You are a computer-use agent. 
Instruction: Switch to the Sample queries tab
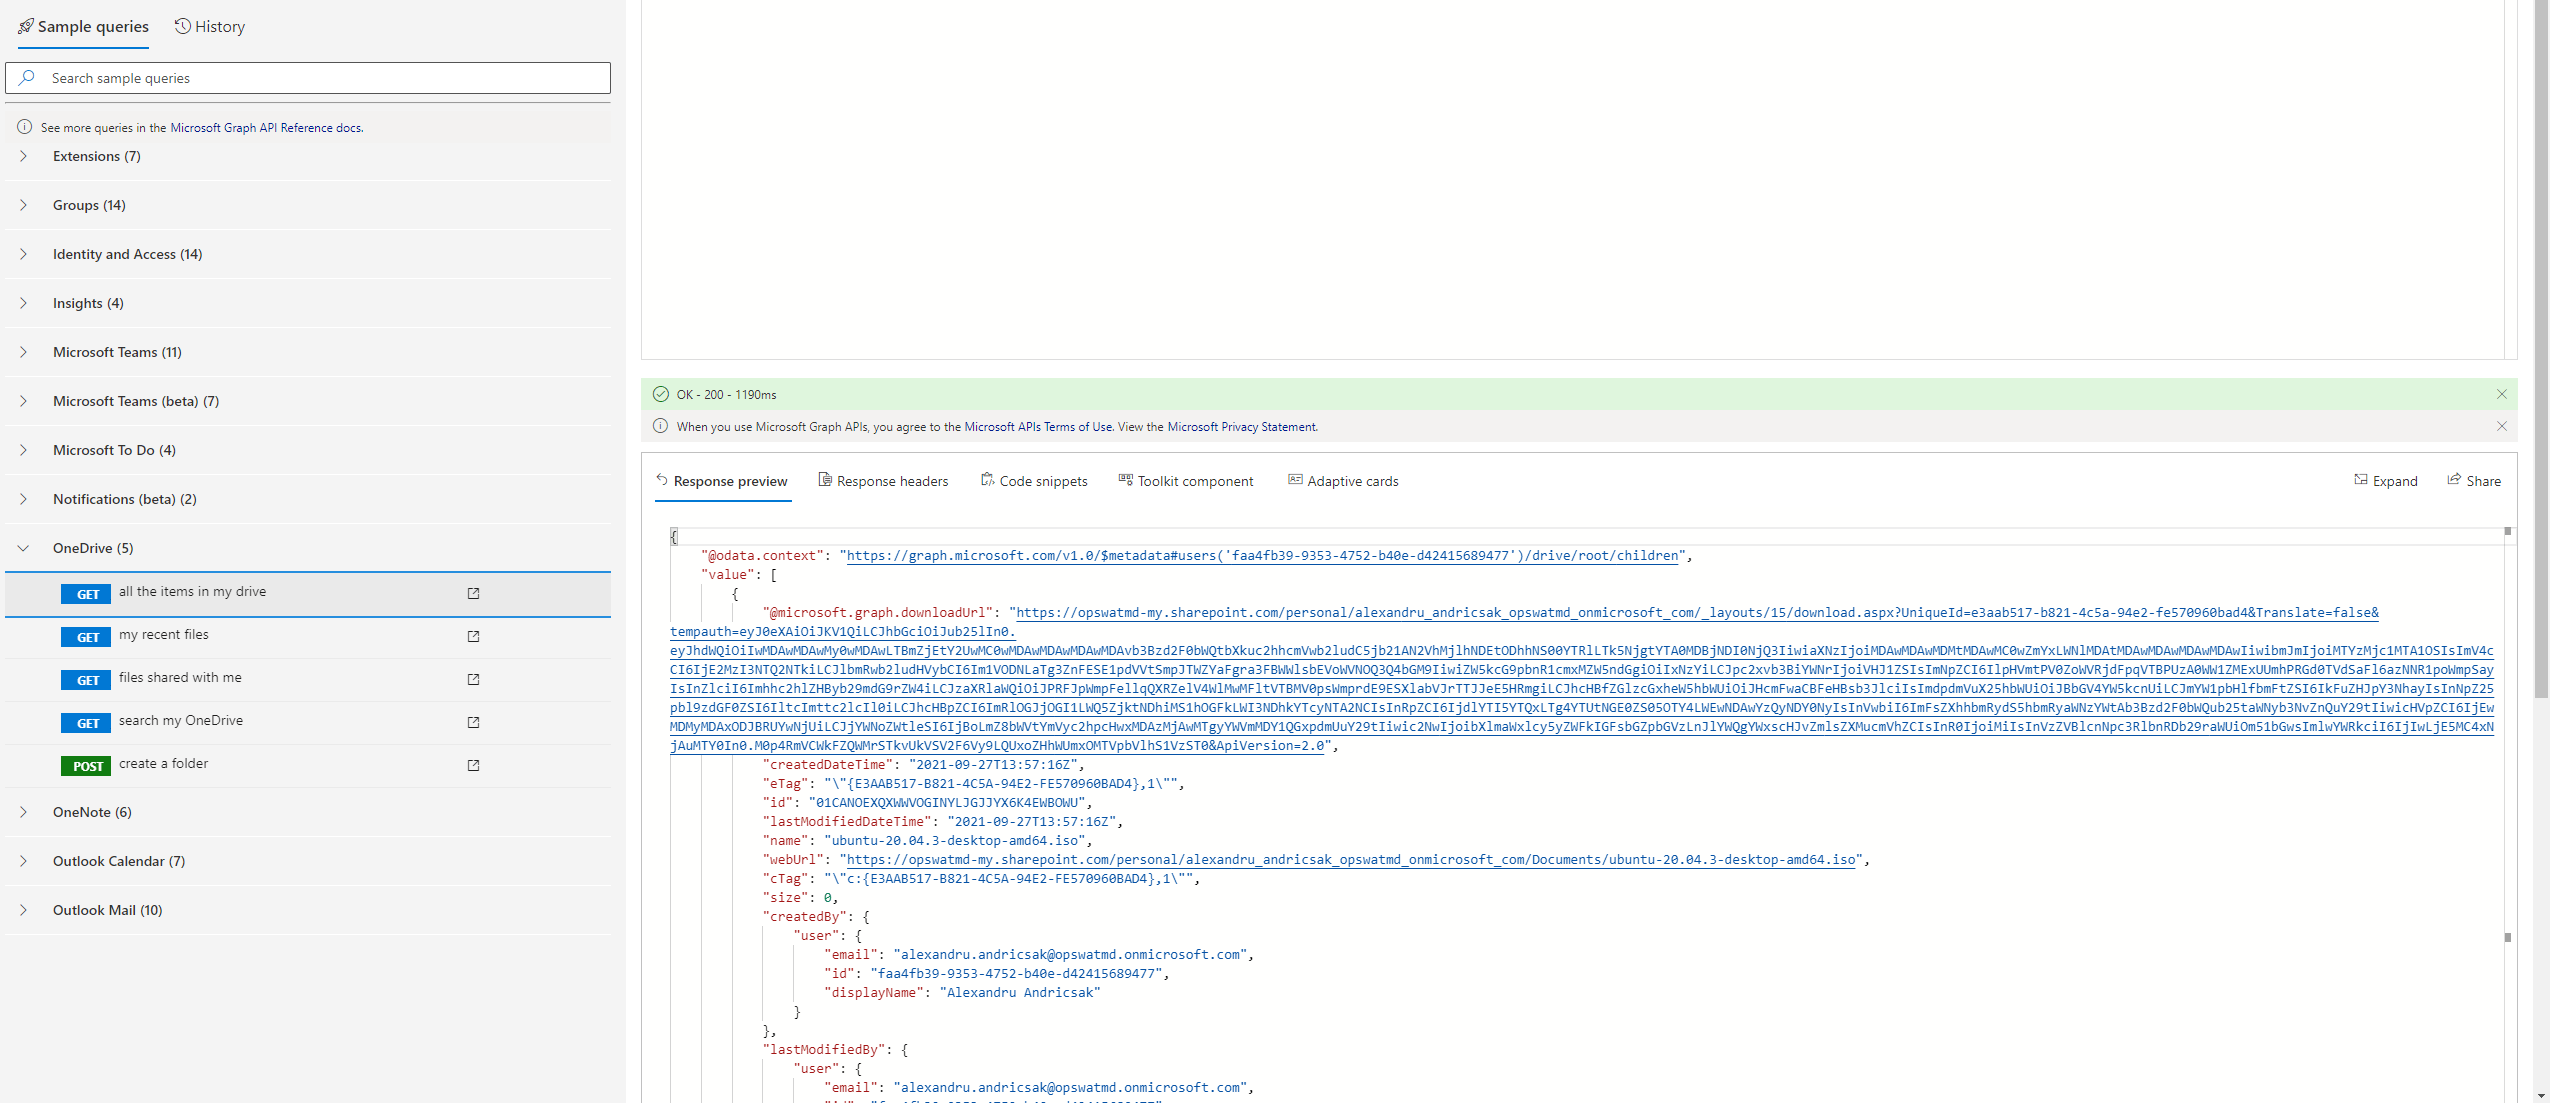[83, 27]
